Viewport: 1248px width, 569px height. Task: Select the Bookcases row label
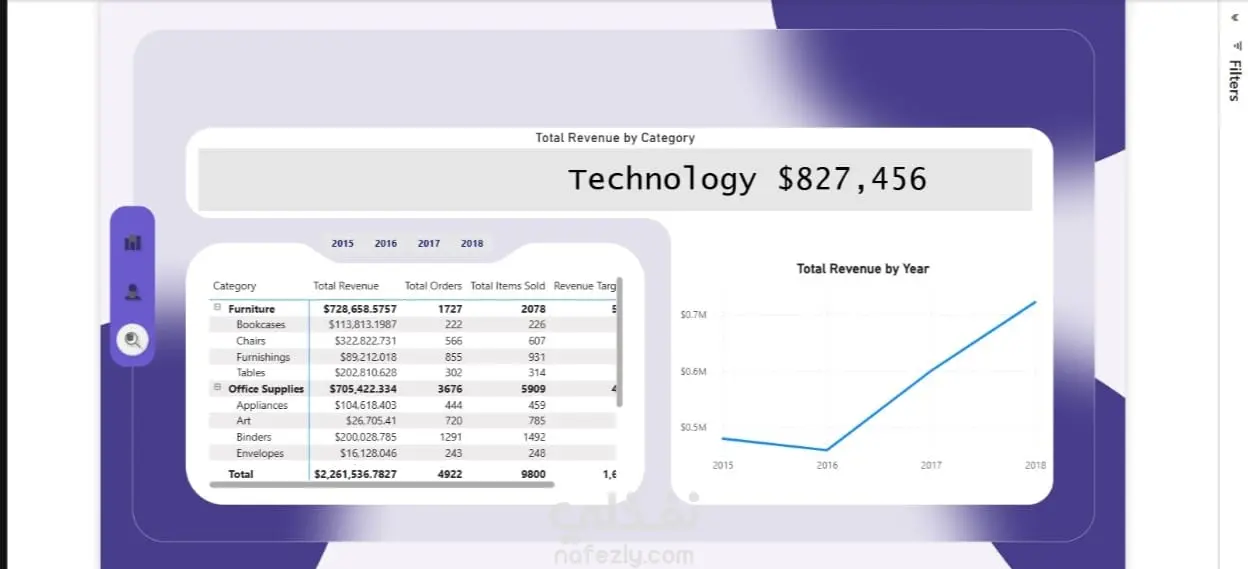[x=261, y=325]
